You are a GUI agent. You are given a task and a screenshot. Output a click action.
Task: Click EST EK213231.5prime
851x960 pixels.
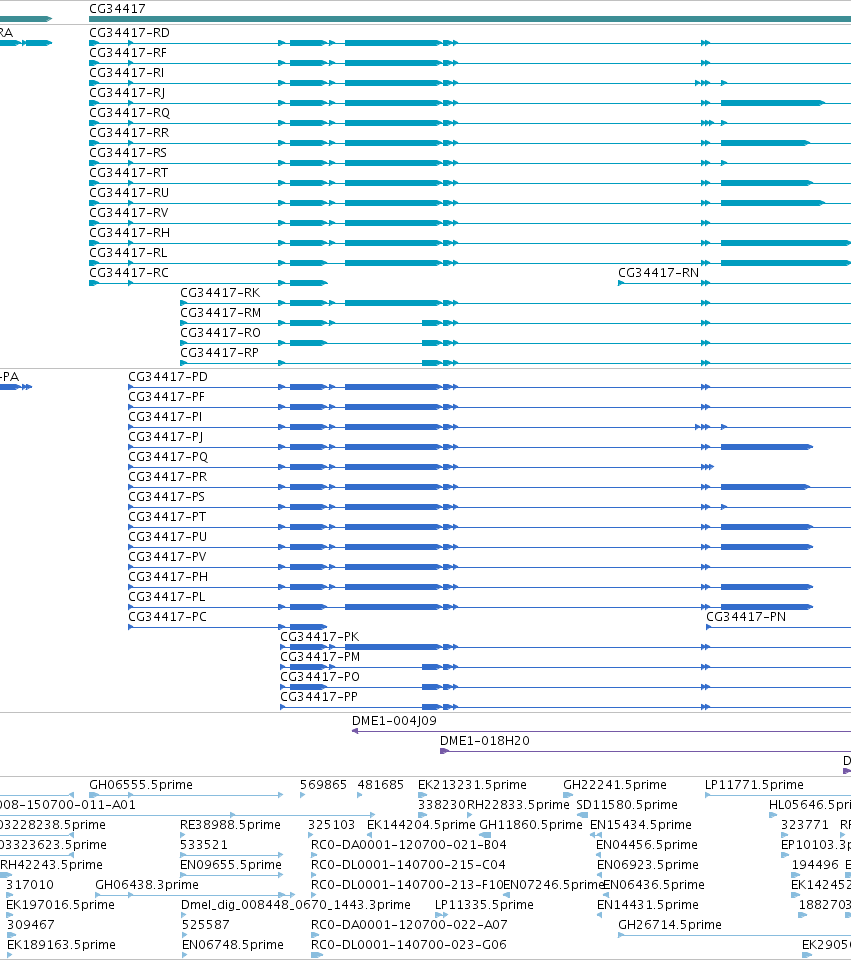[472, 785]
